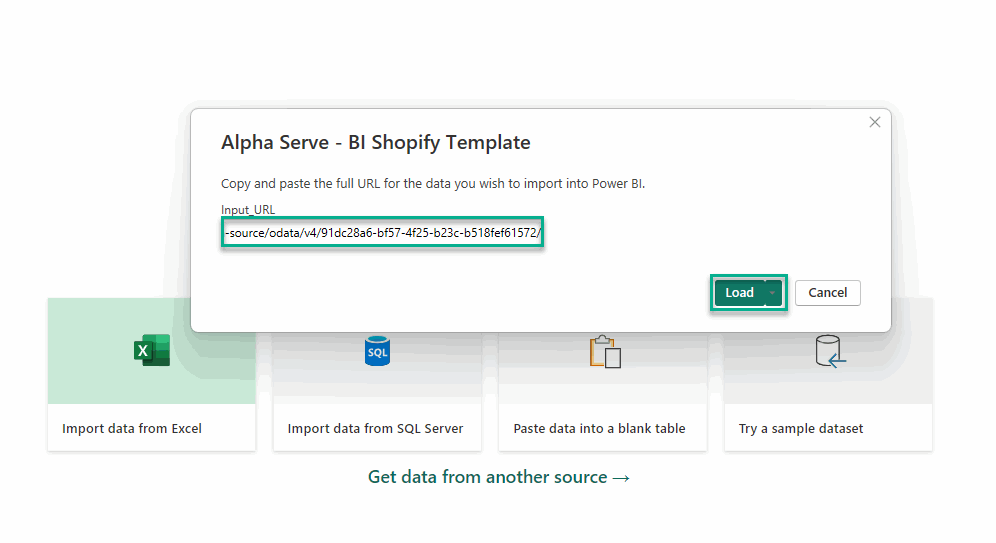Select Paste data into a blank table
The image size is (996, 543).
pos(599,429)
